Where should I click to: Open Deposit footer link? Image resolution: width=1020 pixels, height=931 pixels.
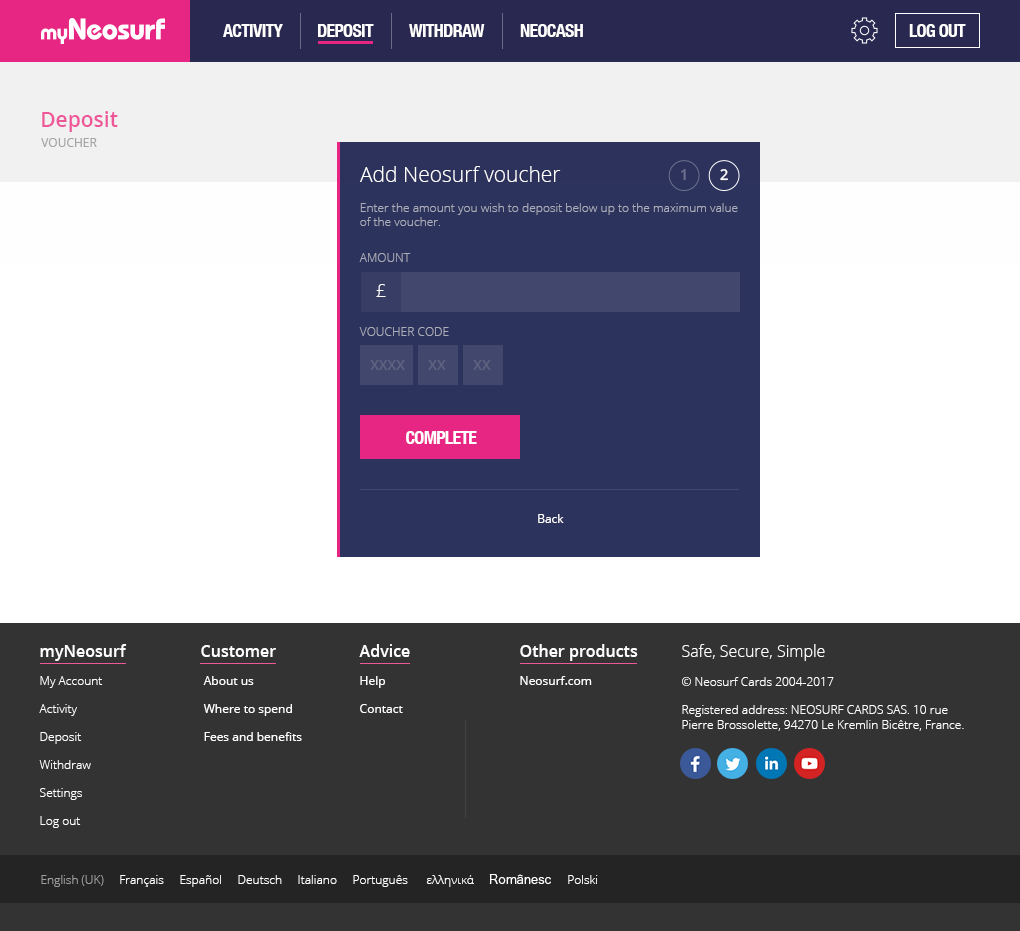60,736
